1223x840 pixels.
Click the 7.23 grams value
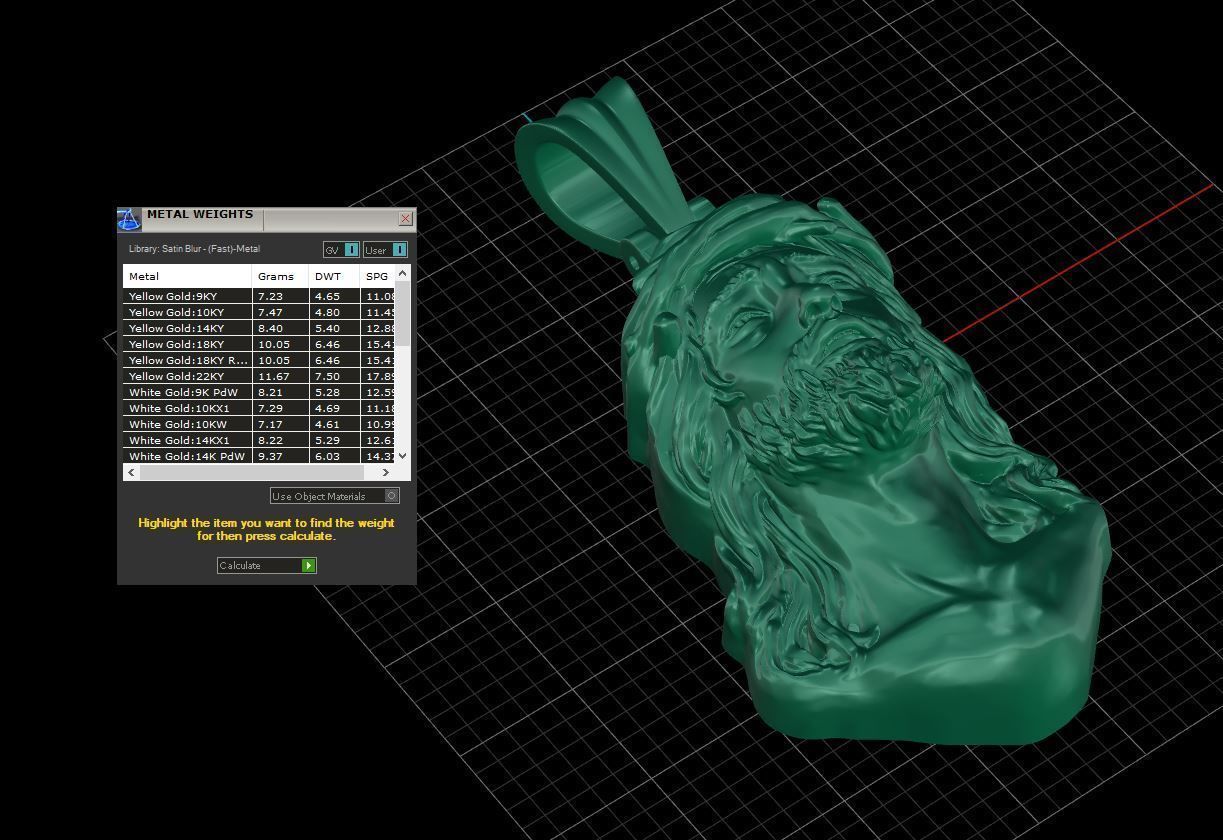click(x=270, y=296)
